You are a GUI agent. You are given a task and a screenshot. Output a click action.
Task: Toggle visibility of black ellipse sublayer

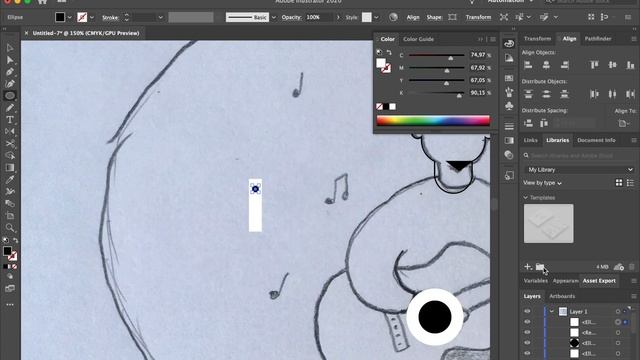tap(527, 343)
